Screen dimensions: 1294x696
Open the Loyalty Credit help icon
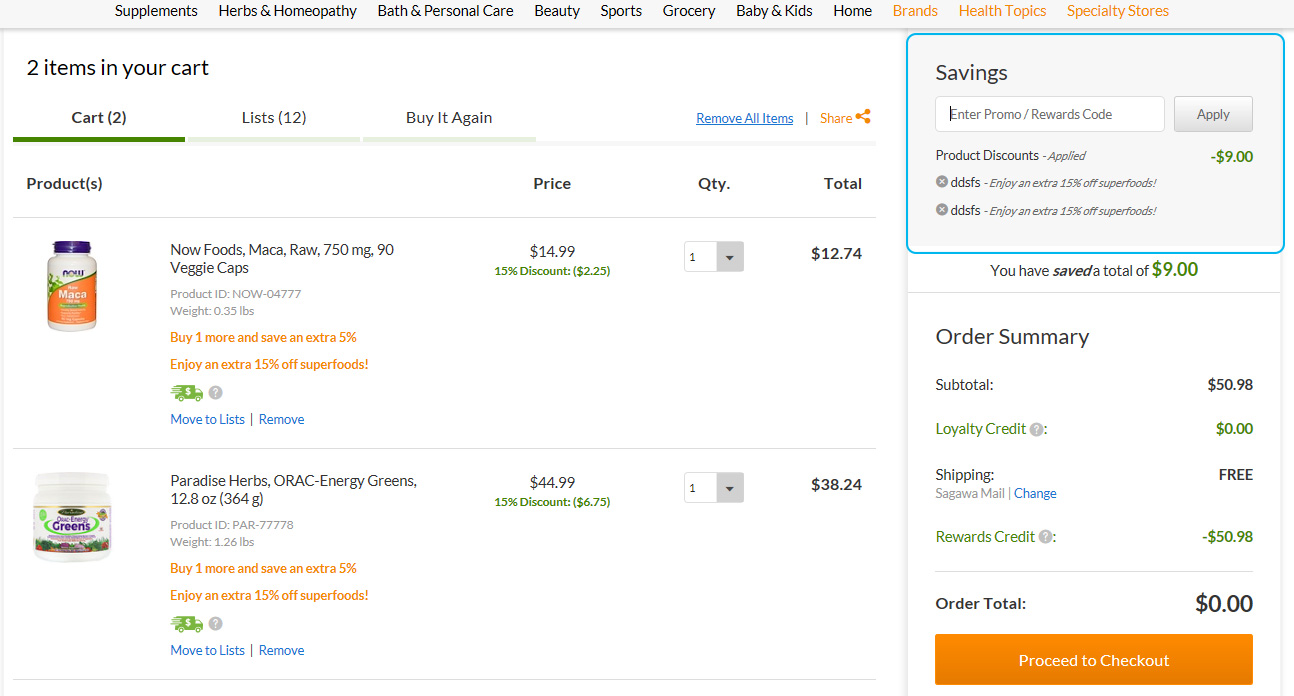[1037, 430]
